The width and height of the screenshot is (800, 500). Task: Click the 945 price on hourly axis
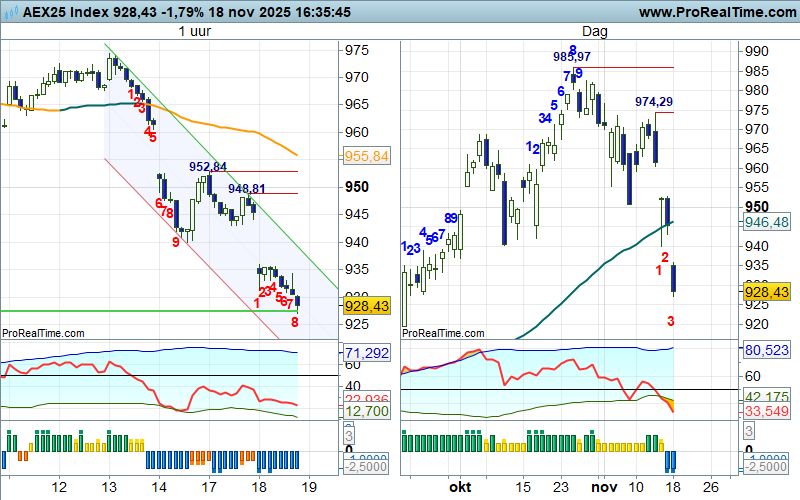[x=357, y=214]
